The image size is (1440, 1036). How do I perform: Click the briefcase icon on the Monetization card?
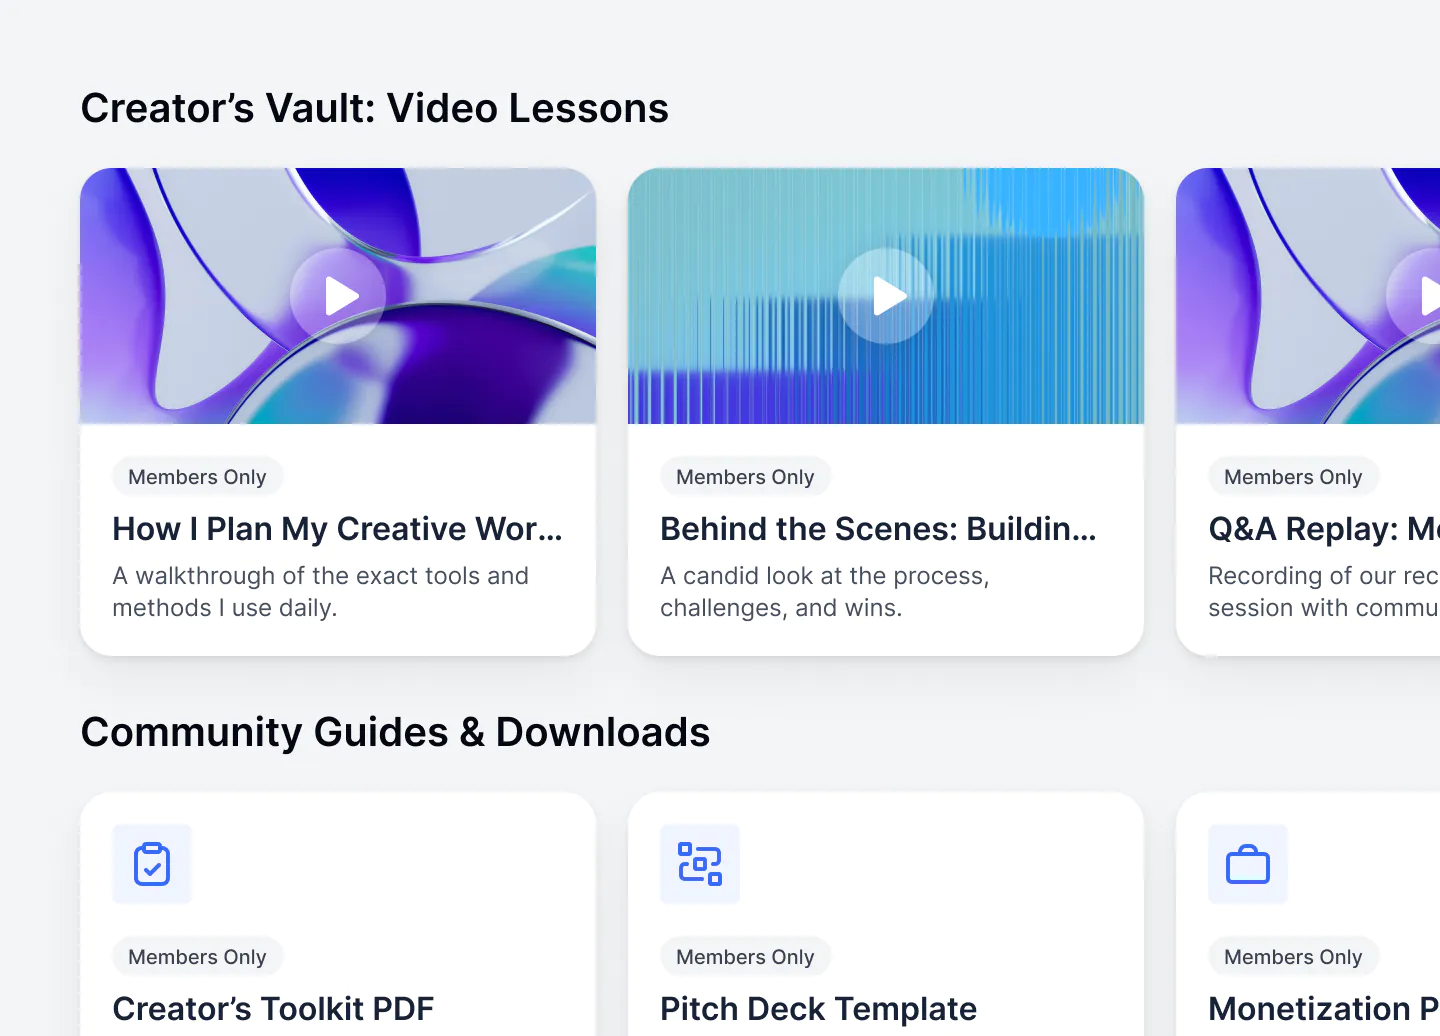click(x=1248, y=864)
